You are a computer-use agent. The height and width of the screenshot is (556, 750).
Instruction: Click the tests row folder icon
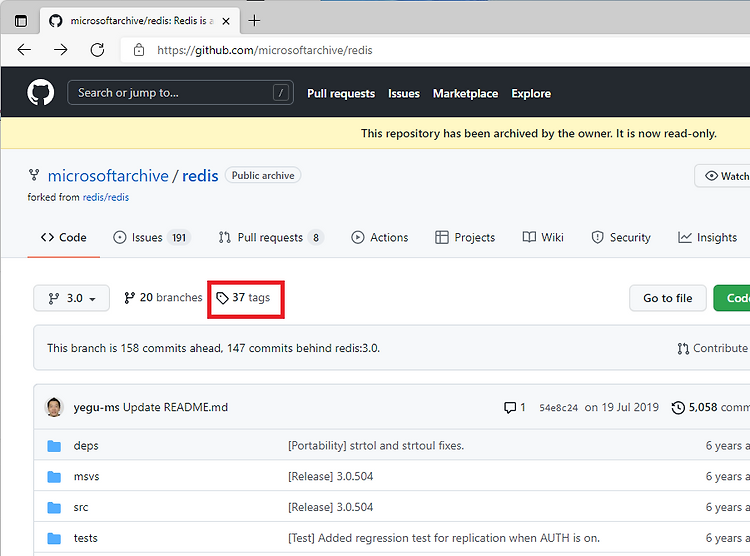click(x=54, y=538)
